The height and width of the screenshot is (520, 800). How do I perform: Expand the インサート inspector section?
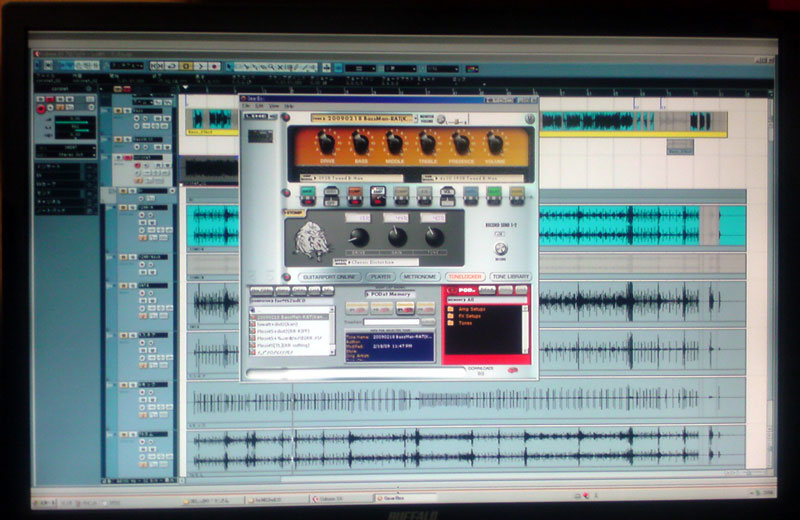pyautogui.click(x=65, y=167)
